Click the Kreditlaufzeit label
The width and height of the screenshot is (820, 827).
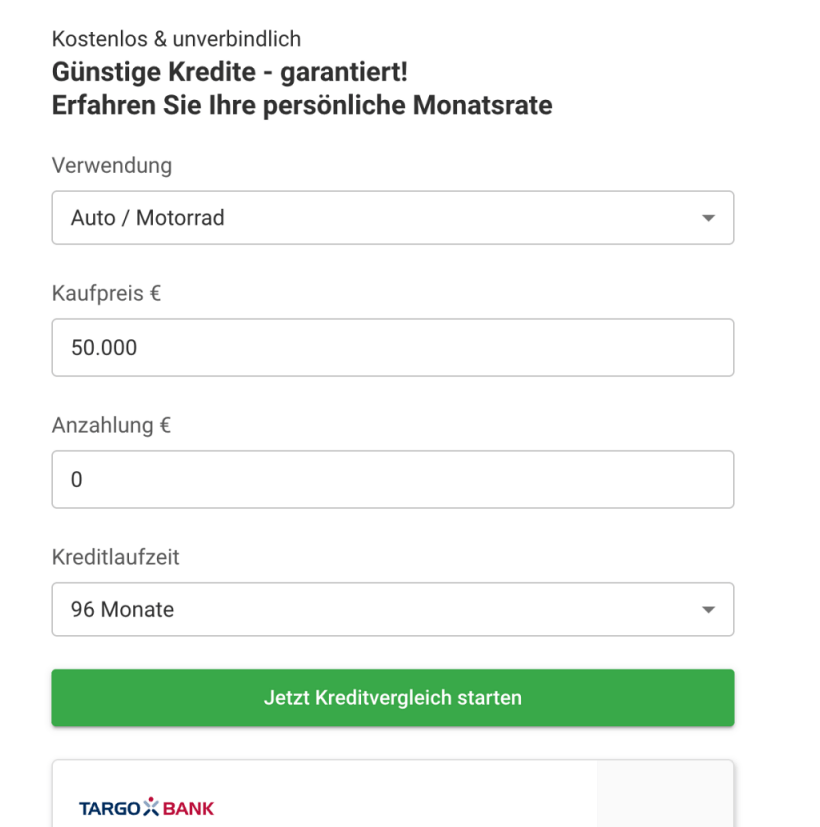click(x=115, y=557)
